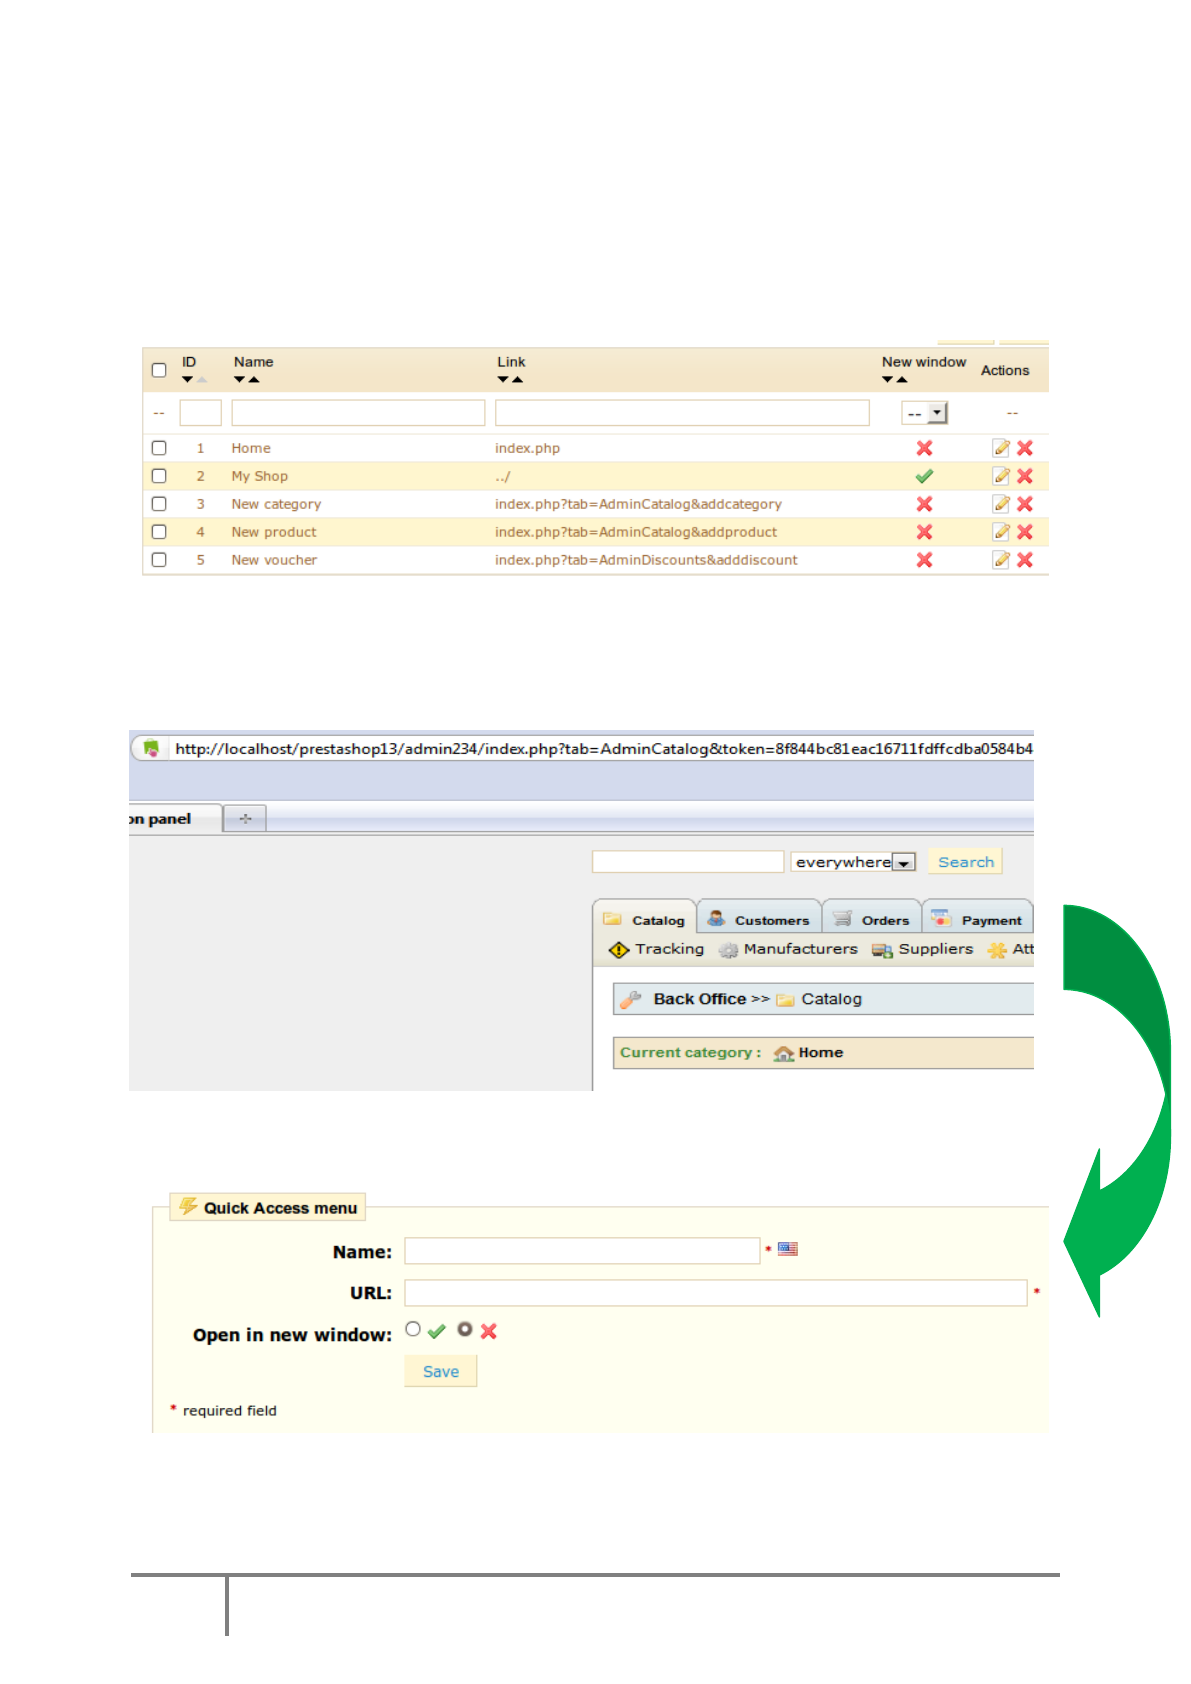
Task: Click the Catalog breadcrumb link
Action: click(831, 999)
